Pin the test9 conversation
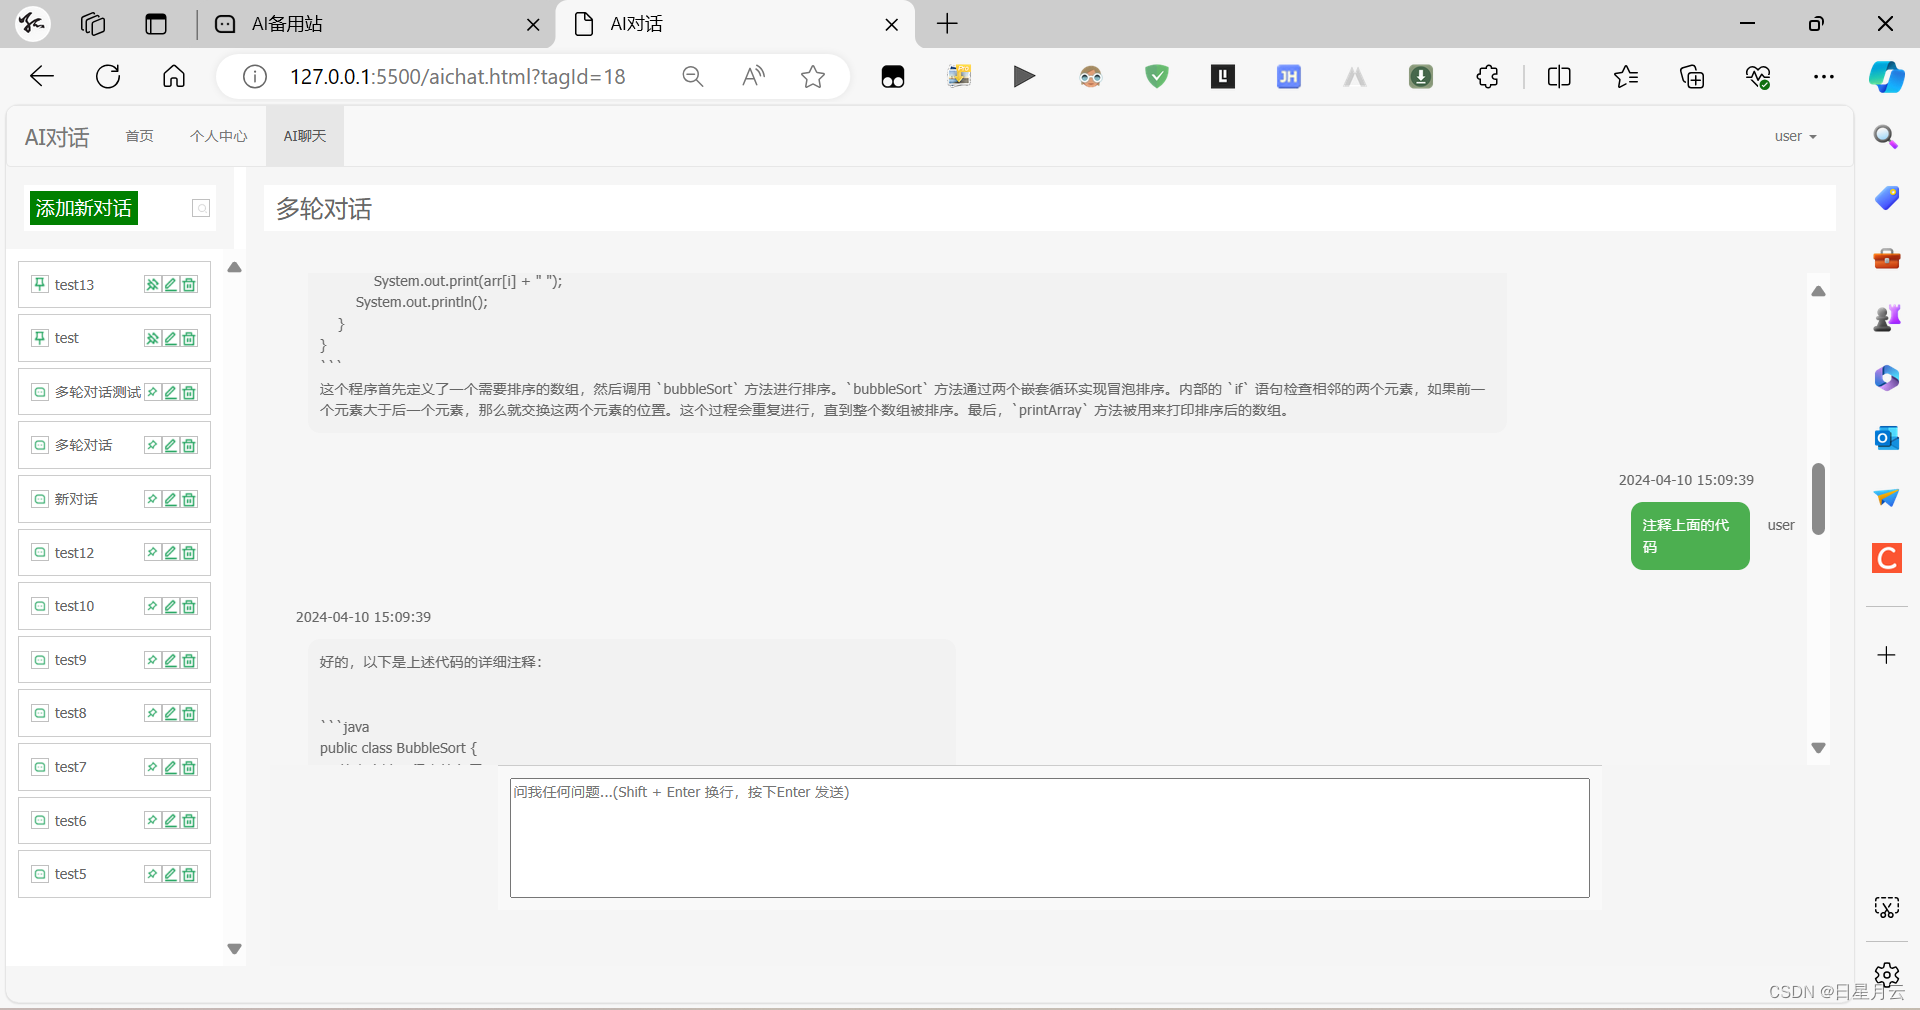Screen dimensions: 1920x1010 [152, 660]
